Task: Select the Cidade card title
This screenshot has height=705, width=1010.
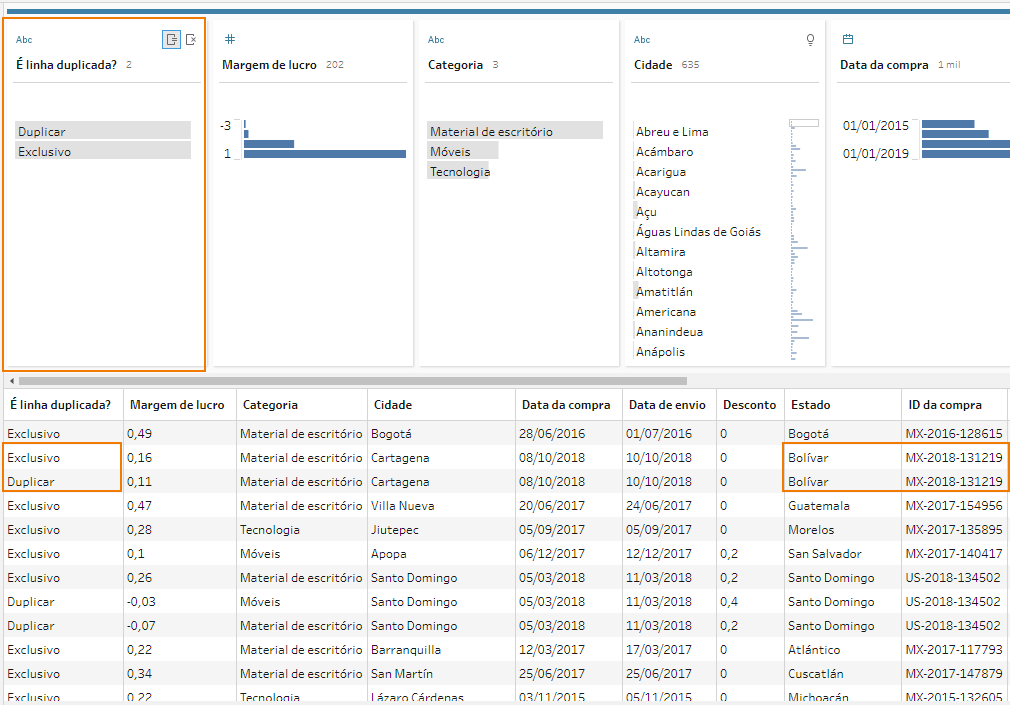Action: click(653, 64)
